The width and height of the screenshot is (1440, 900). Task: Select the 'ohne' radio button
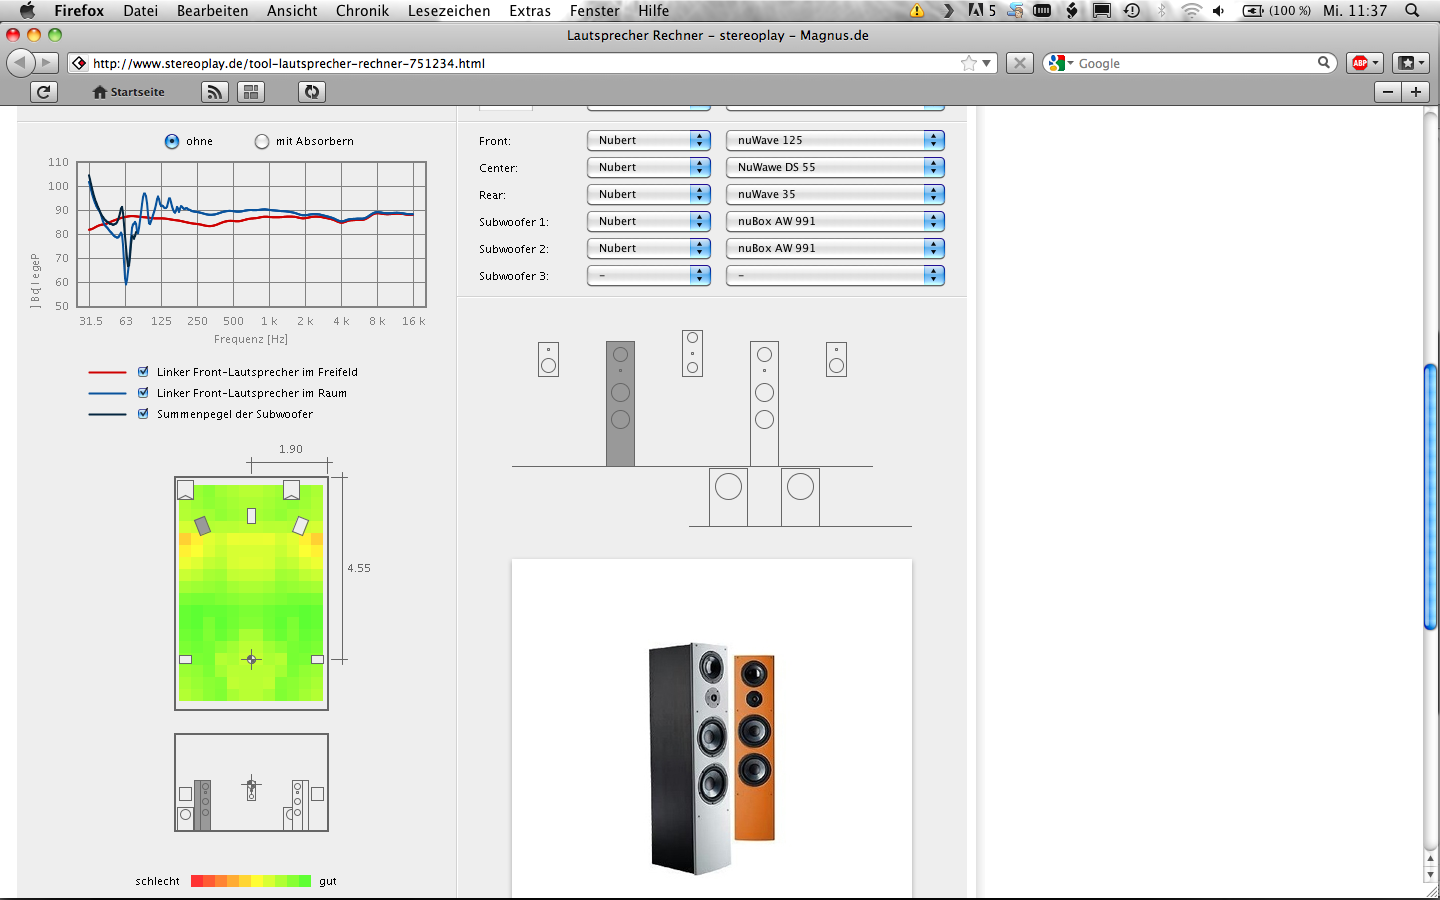pos(172,141)
